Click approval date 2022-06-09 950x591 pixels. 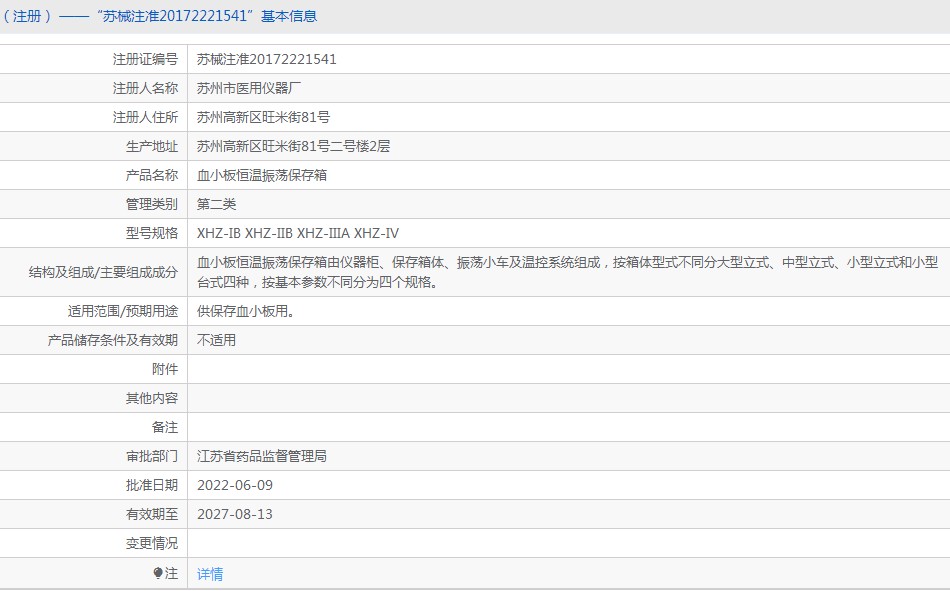pos(235,485)
